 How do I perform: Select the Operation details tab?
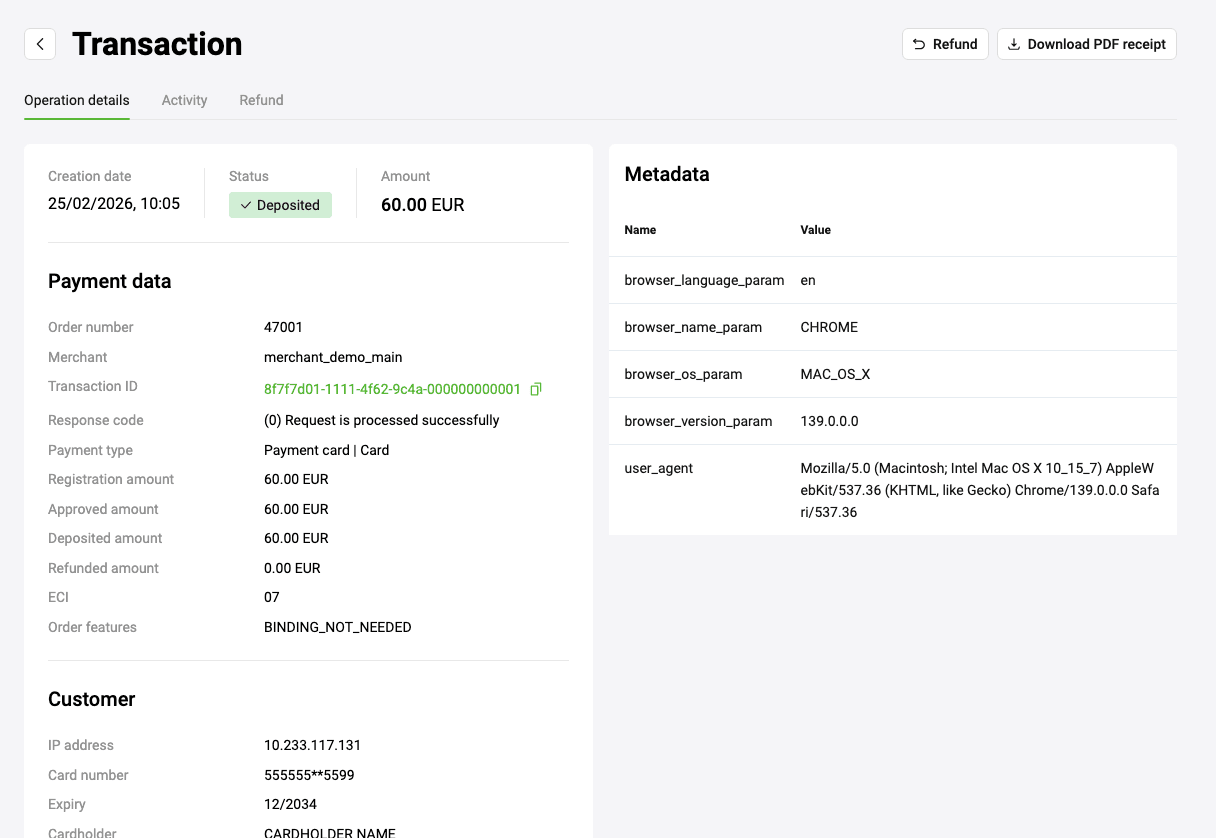pyautogui.click(x=77, y=100)
